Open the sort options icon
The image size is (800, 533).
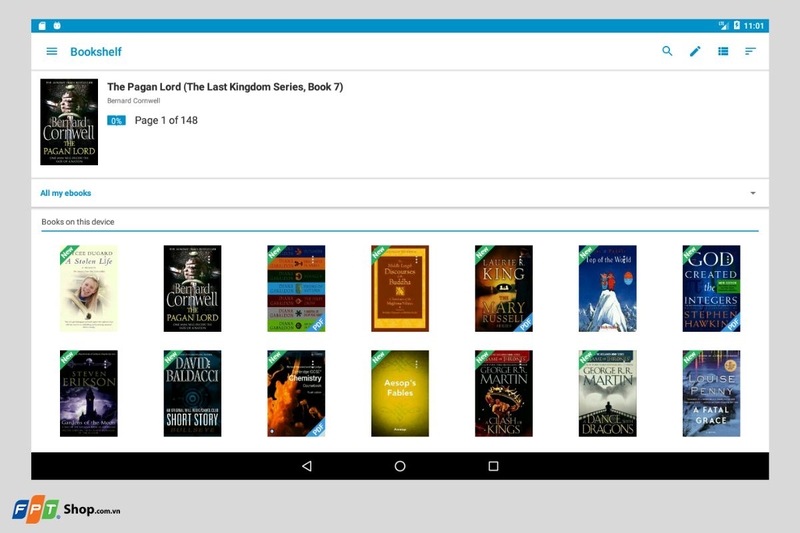[x=750, y=51]
